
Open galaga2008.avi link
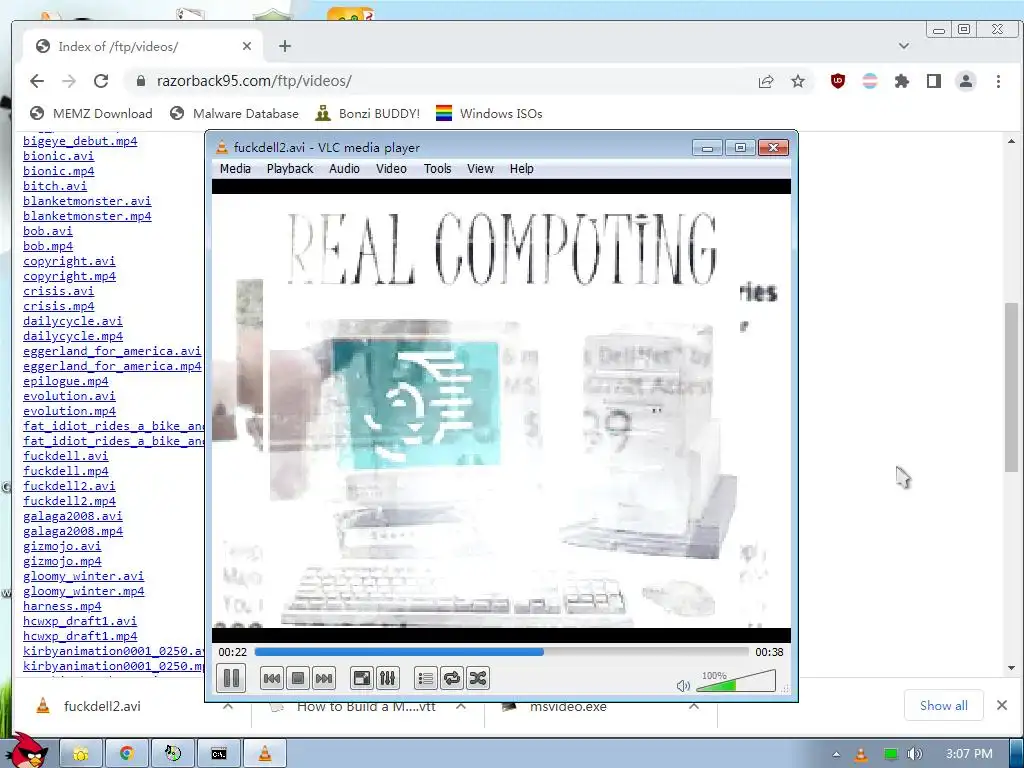tap(73, 516)
